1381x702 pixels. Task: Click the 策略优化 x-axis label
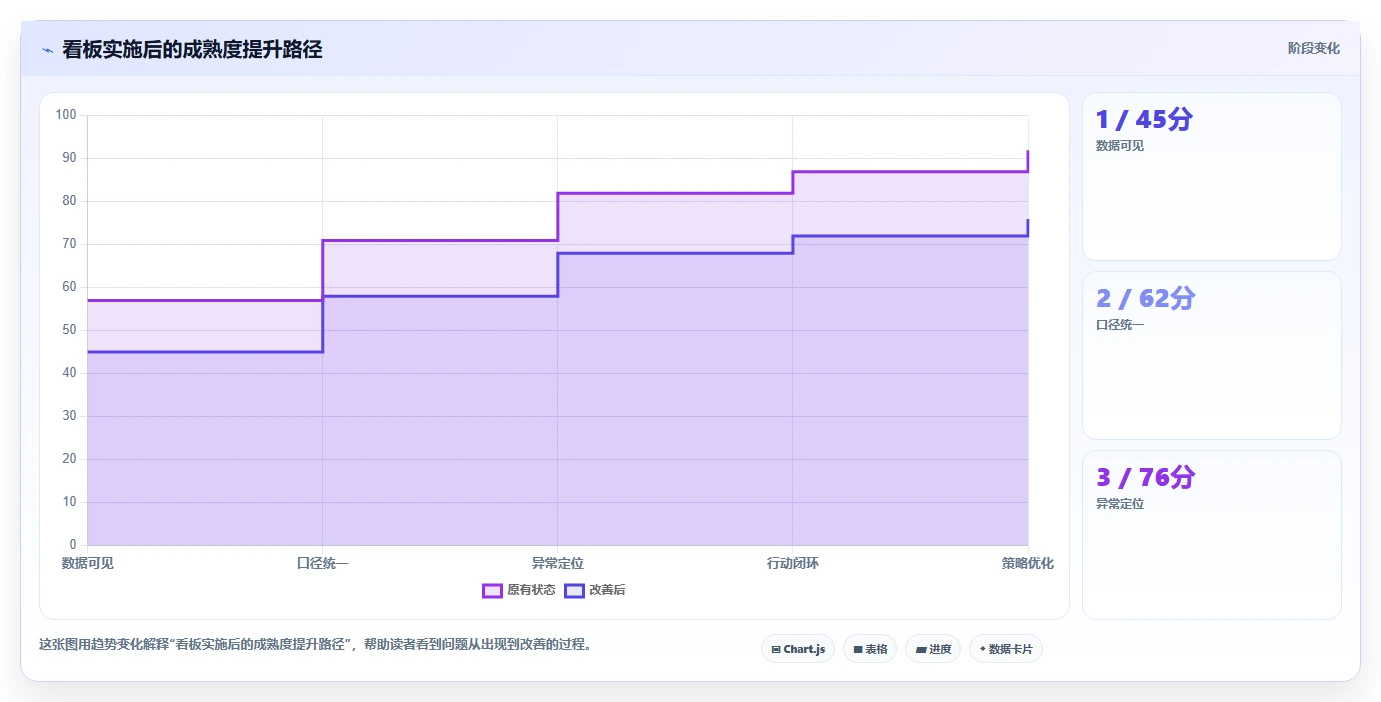(1028, 563)
